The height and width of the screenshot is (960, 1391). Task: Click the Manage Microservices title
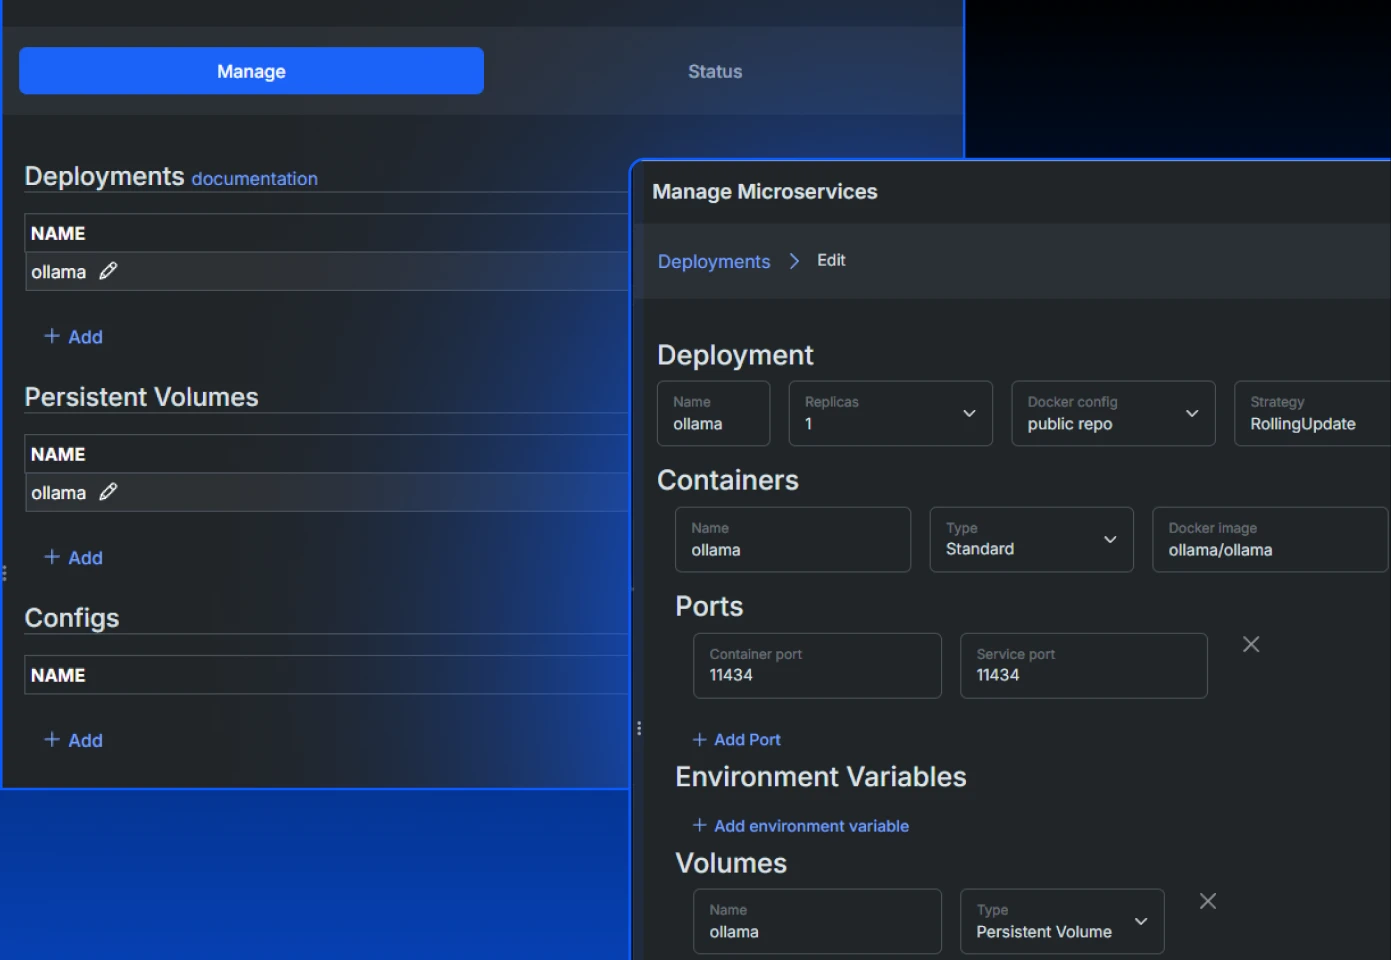[x=765, y=191]
